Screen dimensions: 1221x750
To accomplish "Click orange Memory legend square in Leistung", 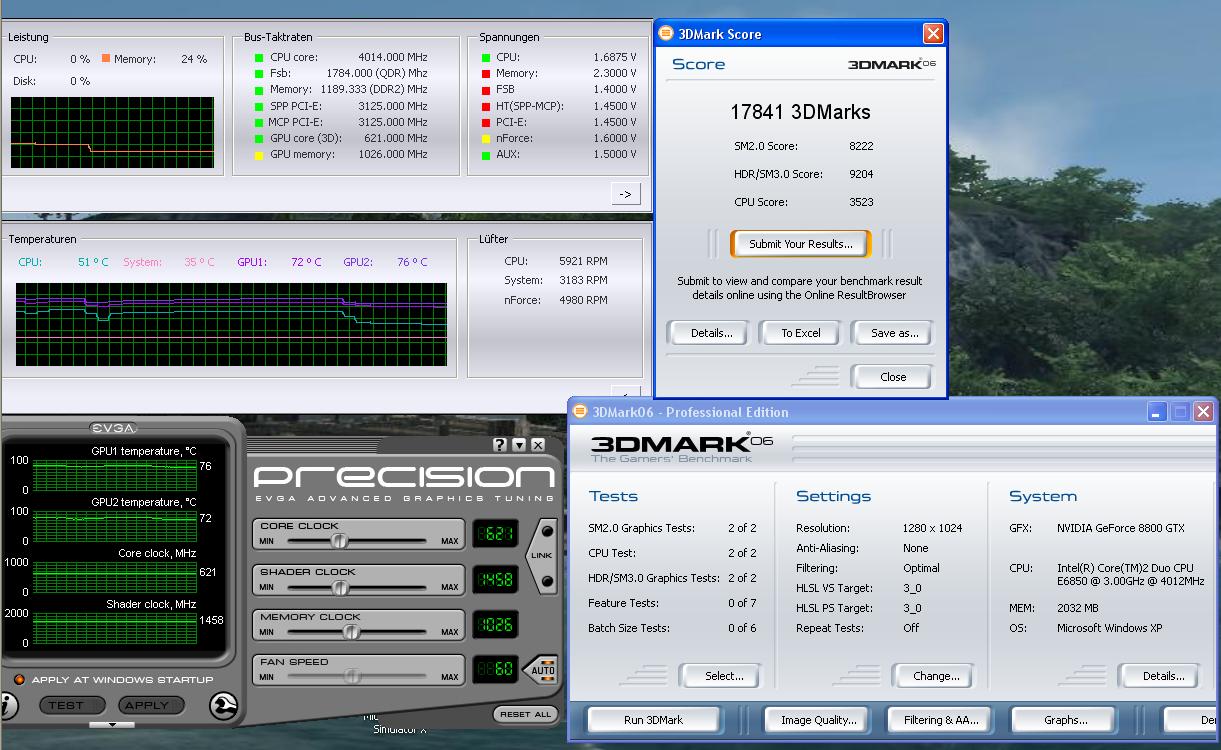I will (105, 58).
